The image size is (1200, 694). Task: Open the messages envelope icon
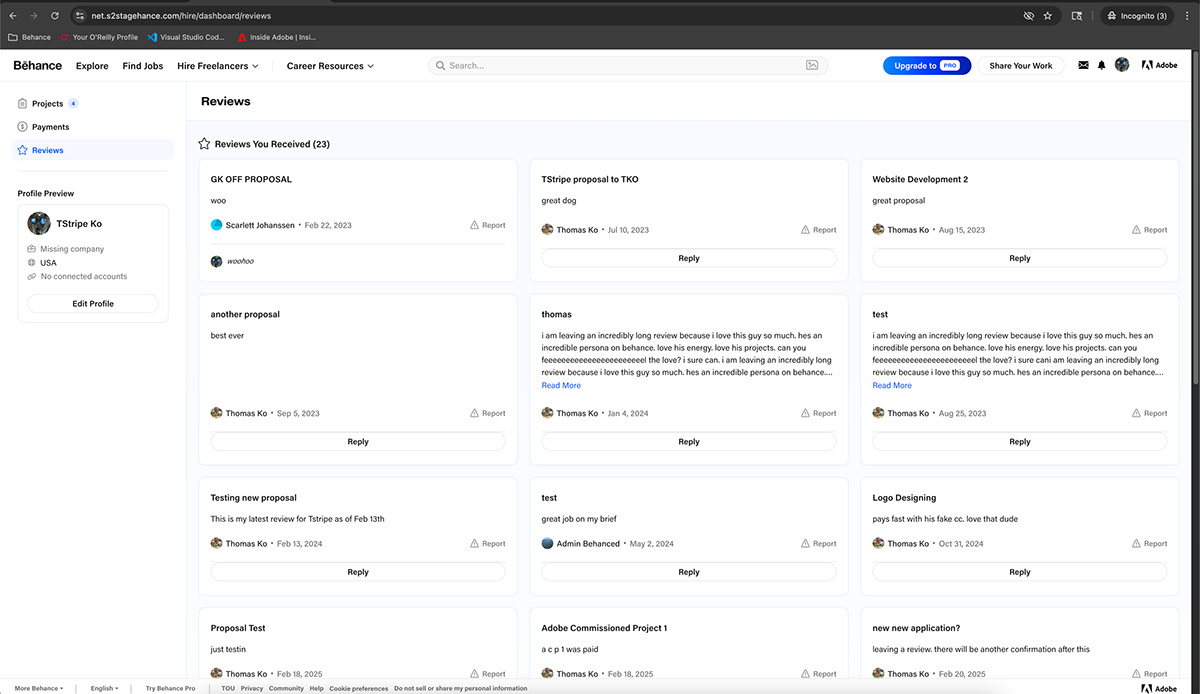click(1083, 66)
